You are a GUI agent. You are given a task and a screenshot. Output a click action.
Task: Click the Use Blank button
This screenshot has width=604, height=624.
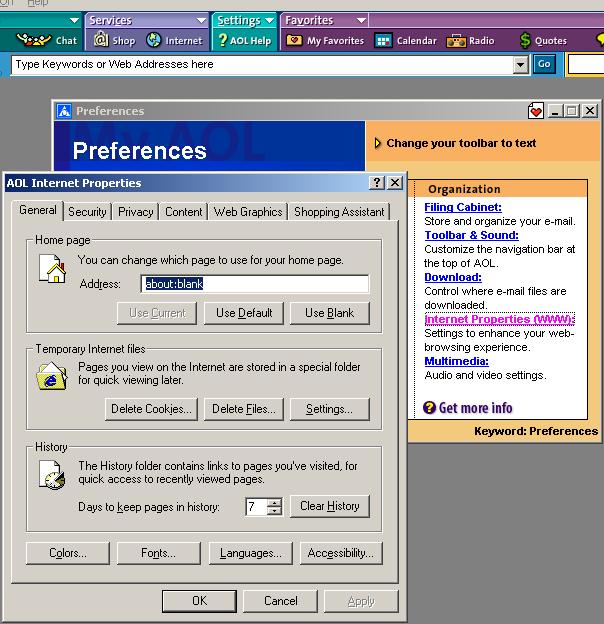[x=329, y=313]
